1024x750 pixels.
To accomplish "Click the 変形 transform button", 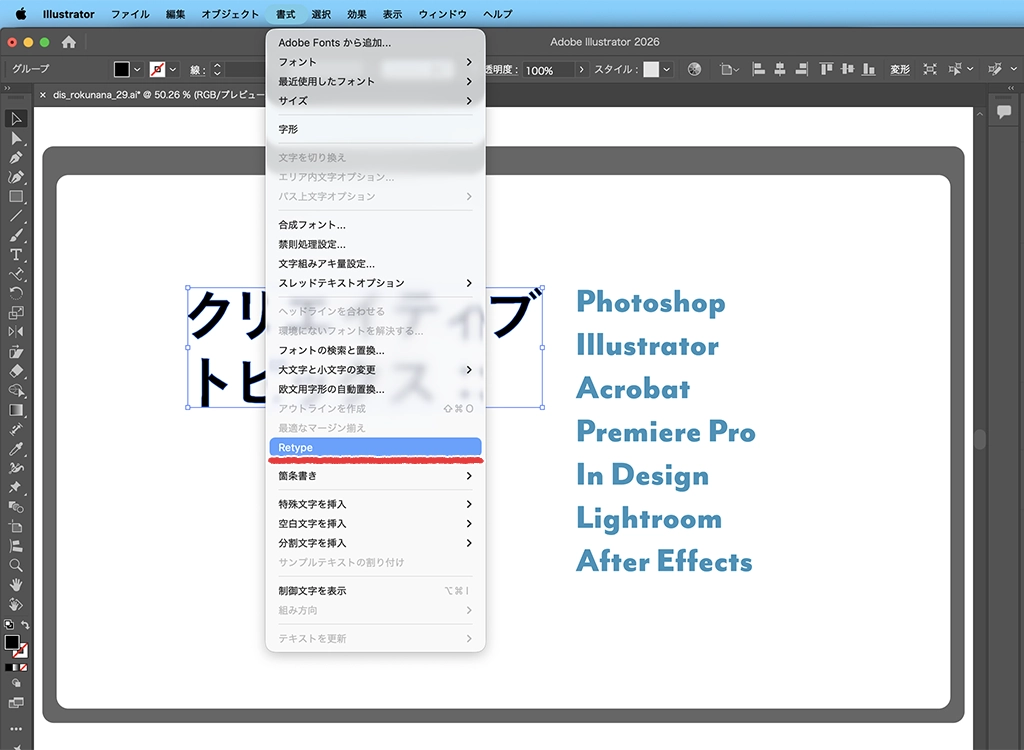I will [900, 70].
